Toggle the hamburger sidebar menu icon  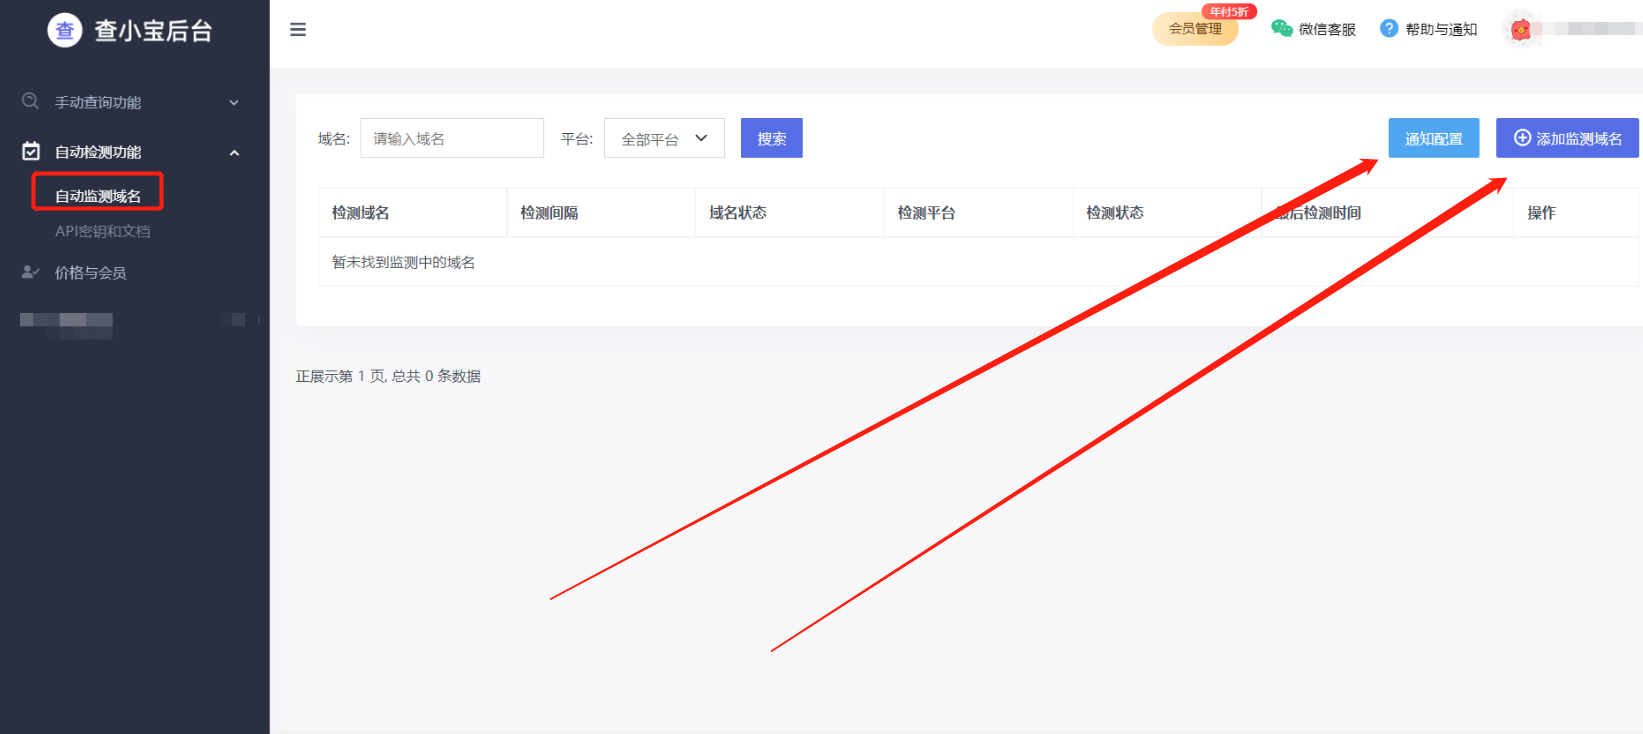click(298, 30)
